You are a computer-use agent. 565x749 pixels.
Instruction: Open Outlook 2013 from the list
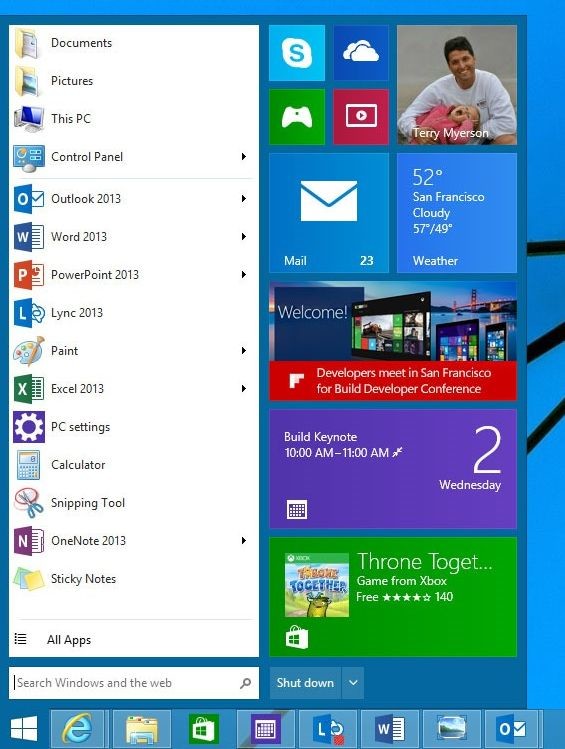[133, 199]
